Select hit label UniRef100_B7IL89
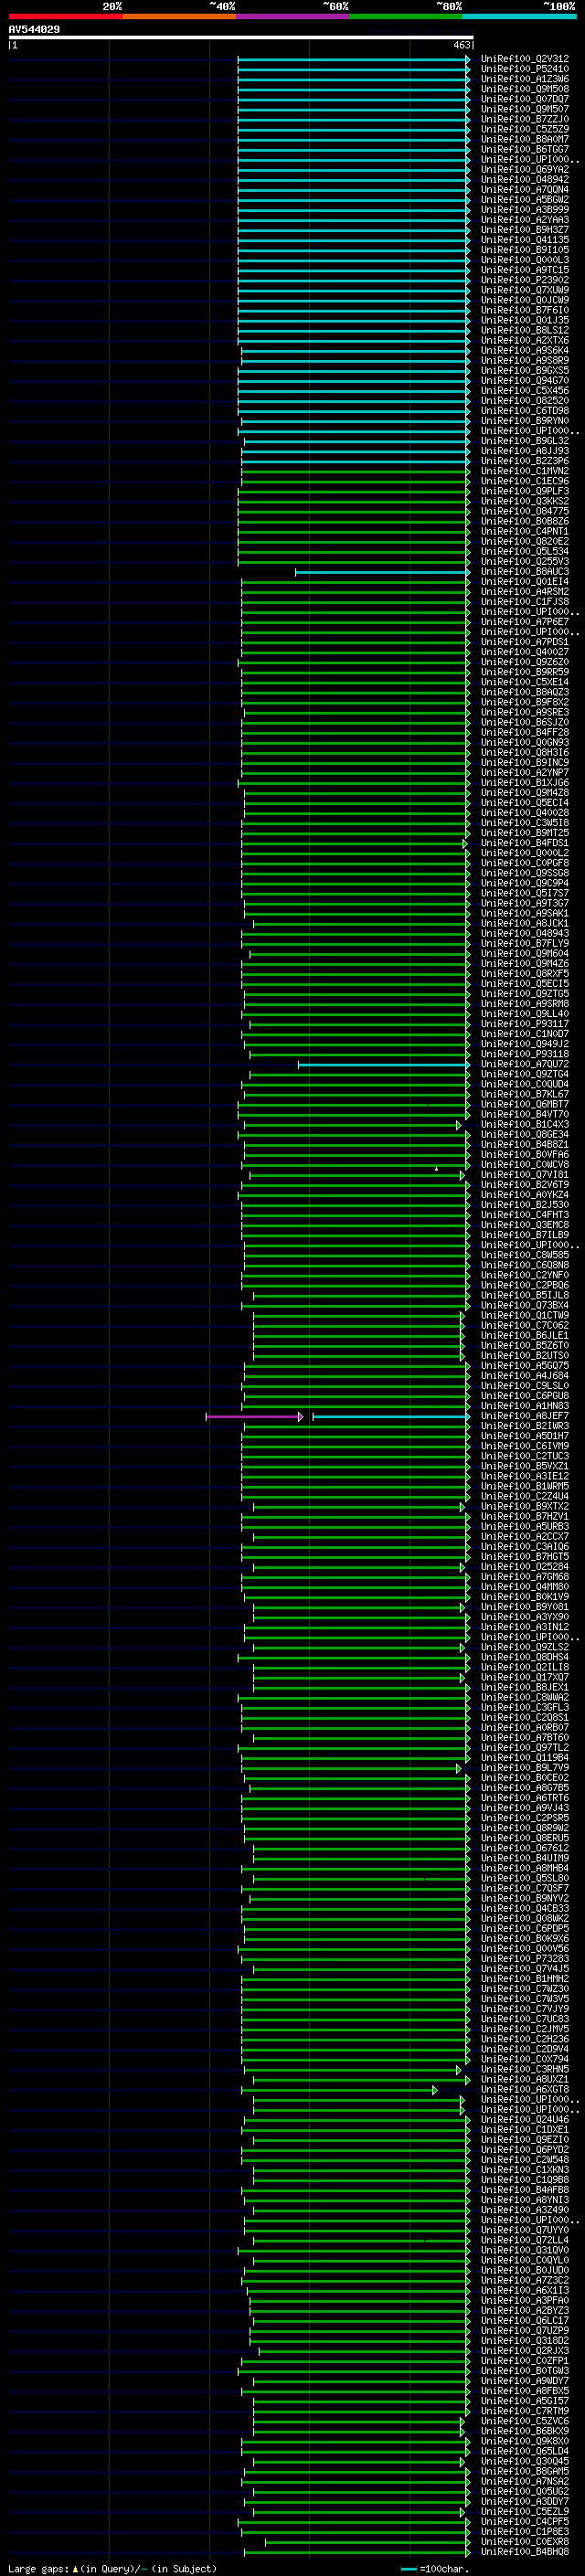Image resolution: width=585 pixels, height=2576 pixels. 525,1235
